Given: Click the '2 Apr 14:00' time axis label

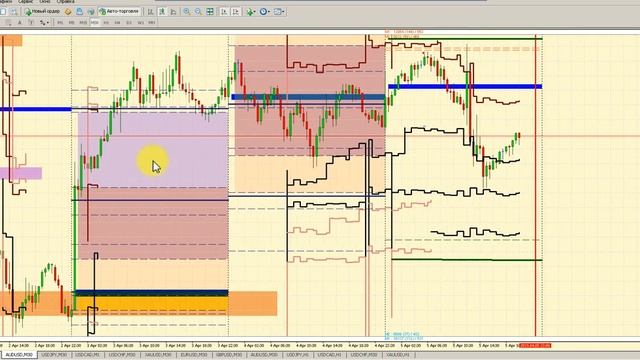Looking at the screenshot, I should (x=19, y=346).
